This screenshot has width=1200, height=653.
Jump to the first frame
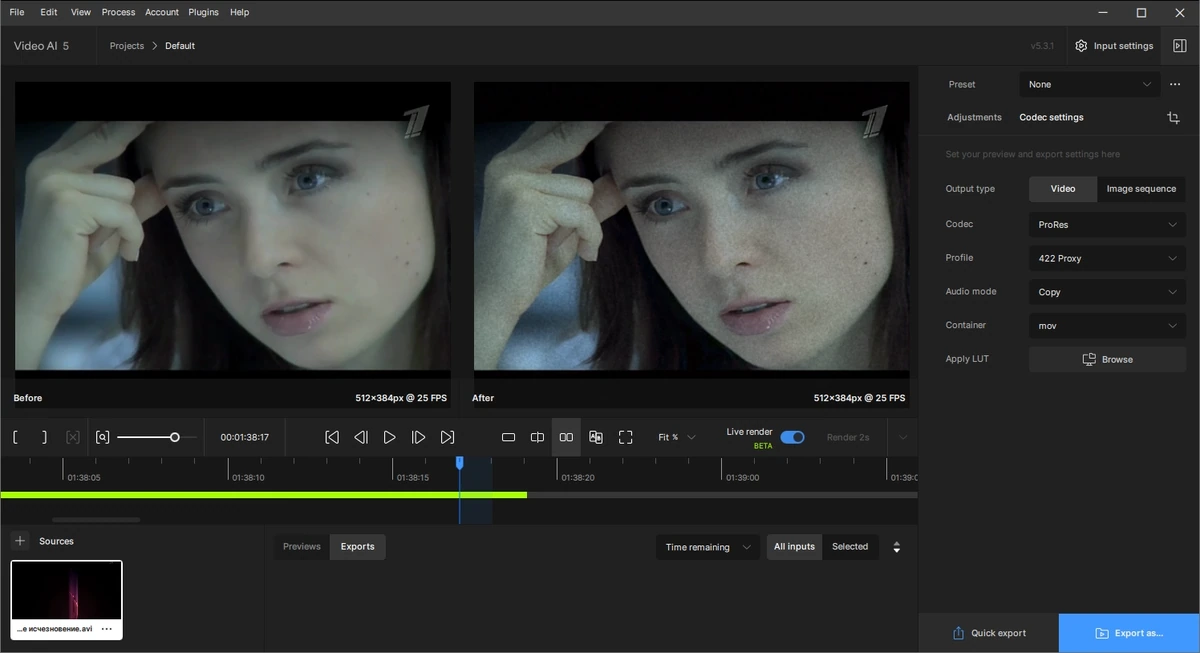332,437
